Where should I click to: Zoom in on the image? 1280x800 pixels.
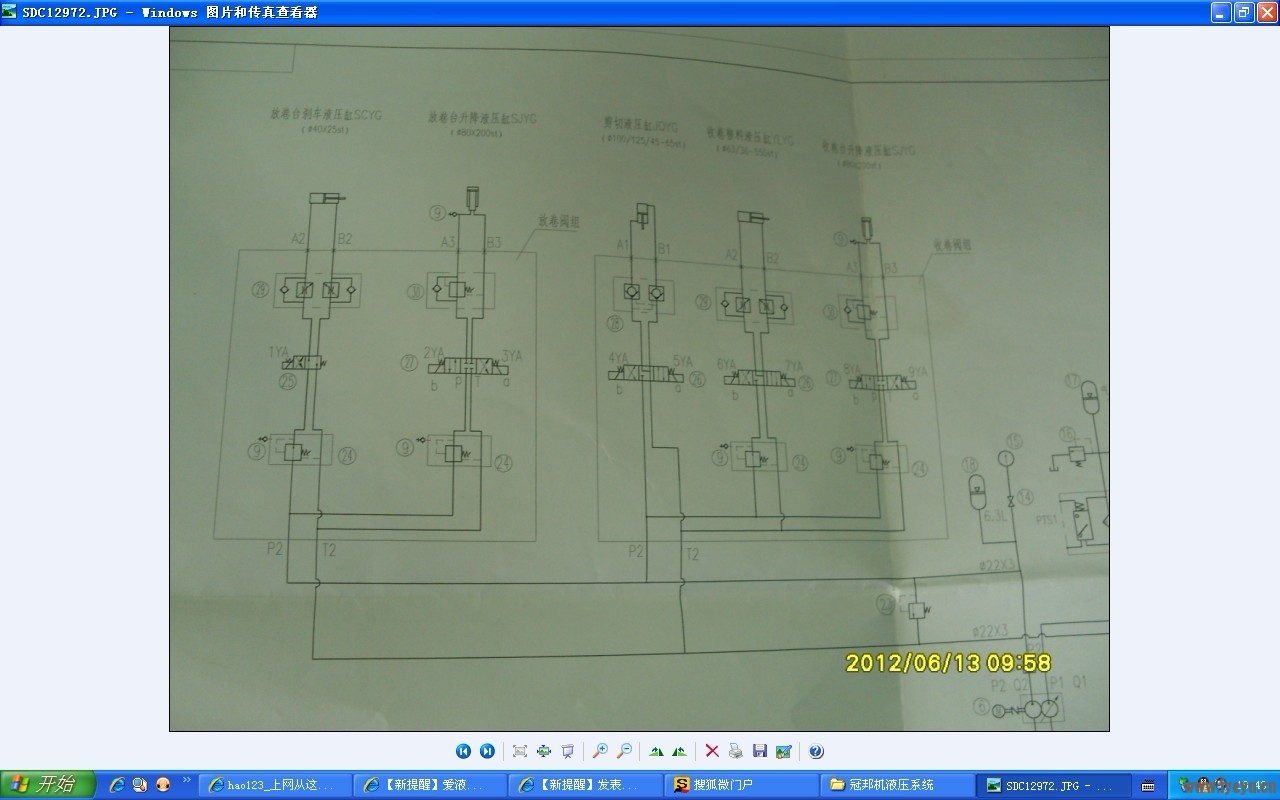tap(600, 751)
